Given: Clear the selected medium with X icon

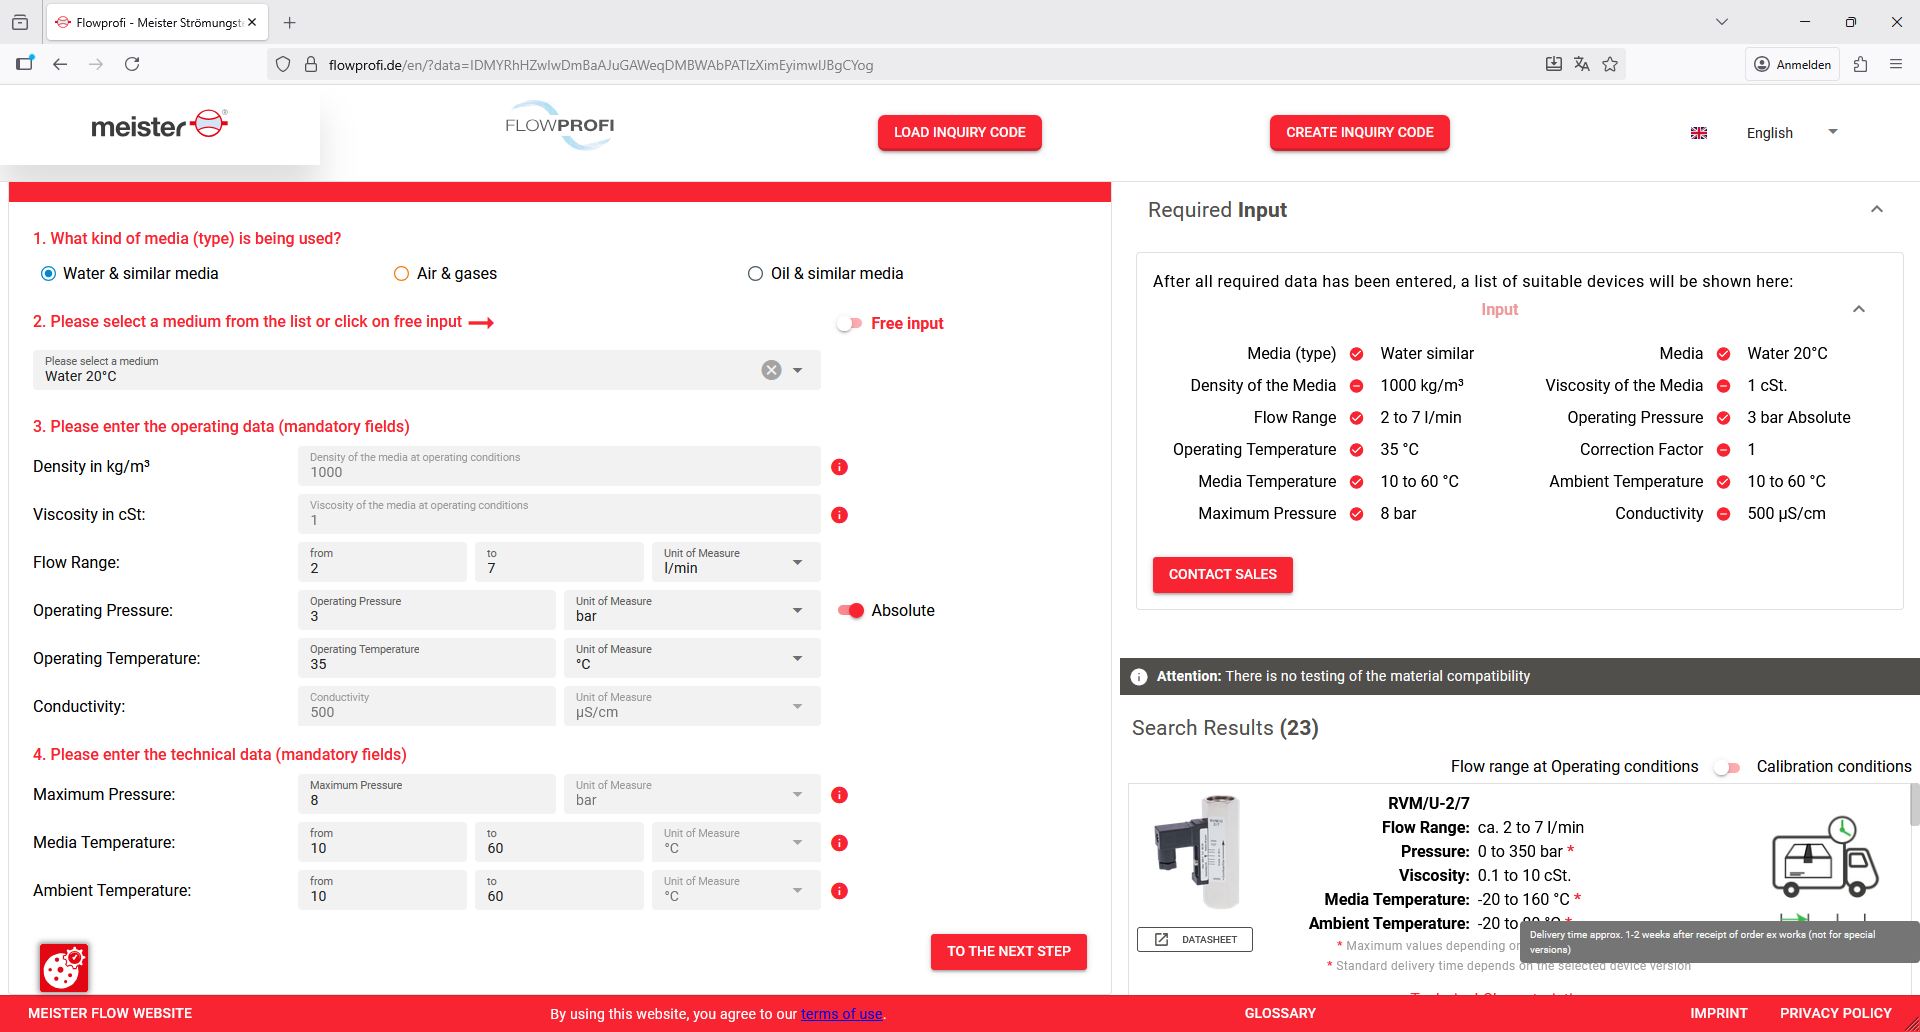Looking at the screenshot, I should coord(771,370).
